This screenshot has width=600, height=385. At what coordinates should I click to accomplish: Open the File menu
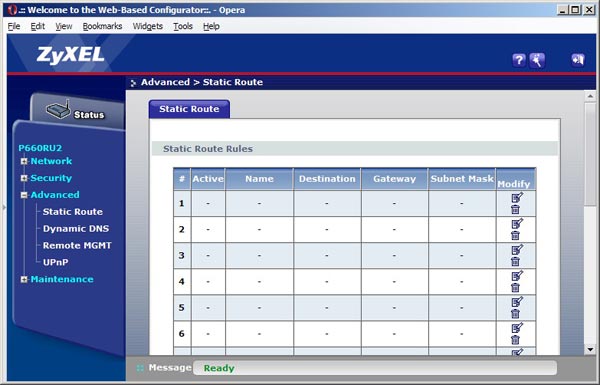[14, 26]
